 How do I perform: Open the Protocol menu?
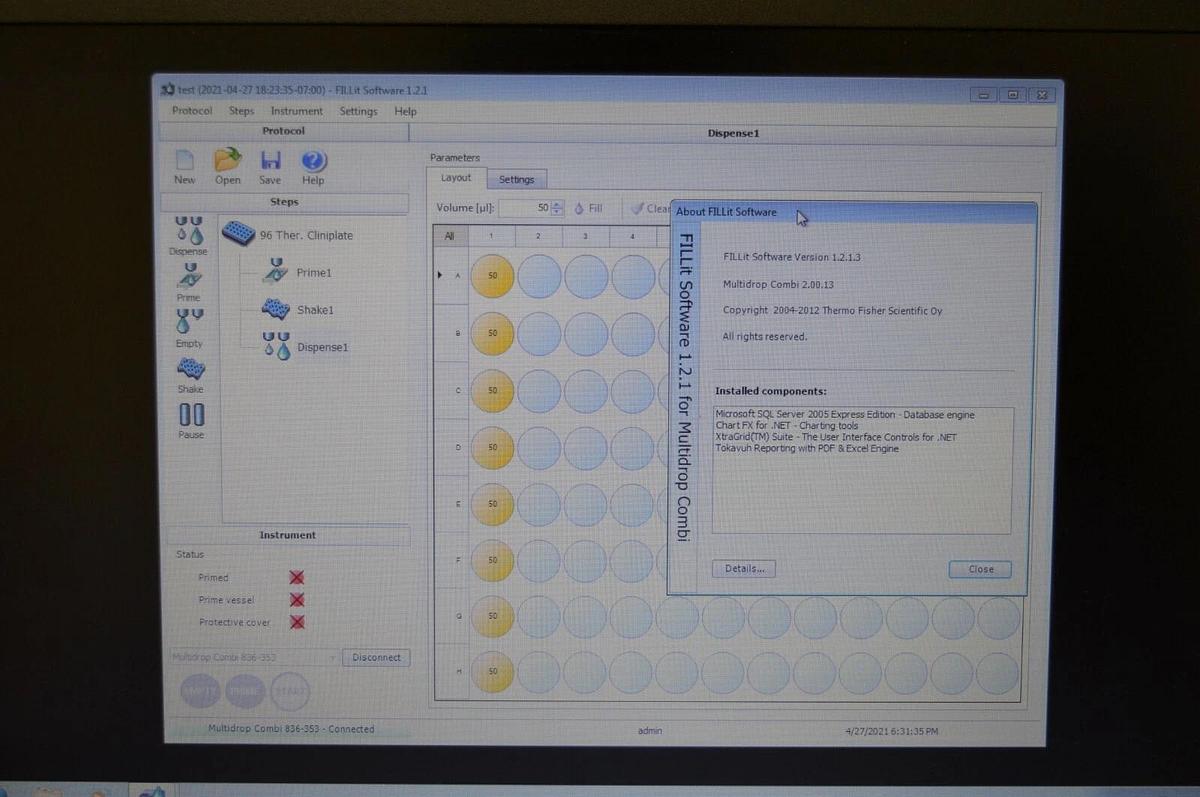coord(192,111)
